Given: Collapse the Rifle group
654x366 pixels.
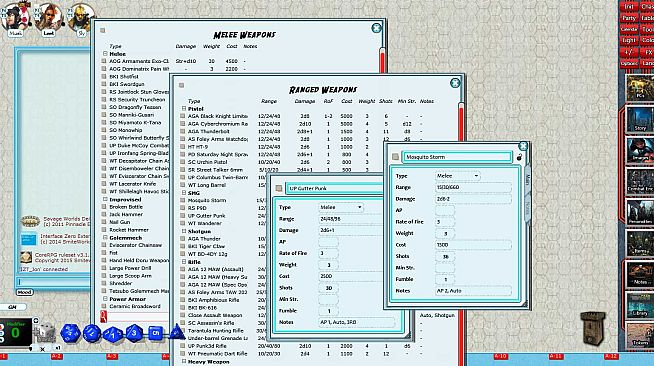Looking at the screenshot, I should [x=184, y=262].
